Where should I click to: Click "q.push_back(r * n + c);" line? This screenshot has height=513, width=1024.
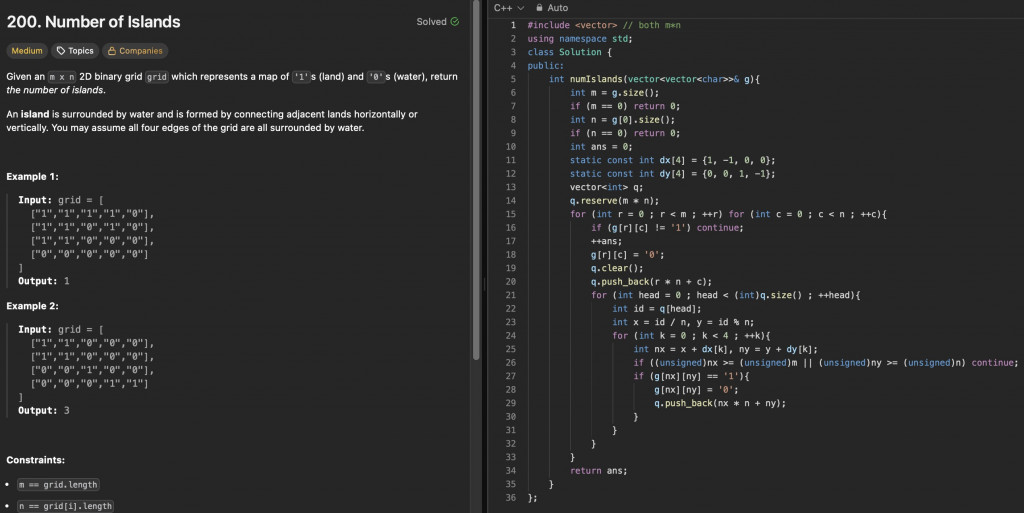click(652, 282)
